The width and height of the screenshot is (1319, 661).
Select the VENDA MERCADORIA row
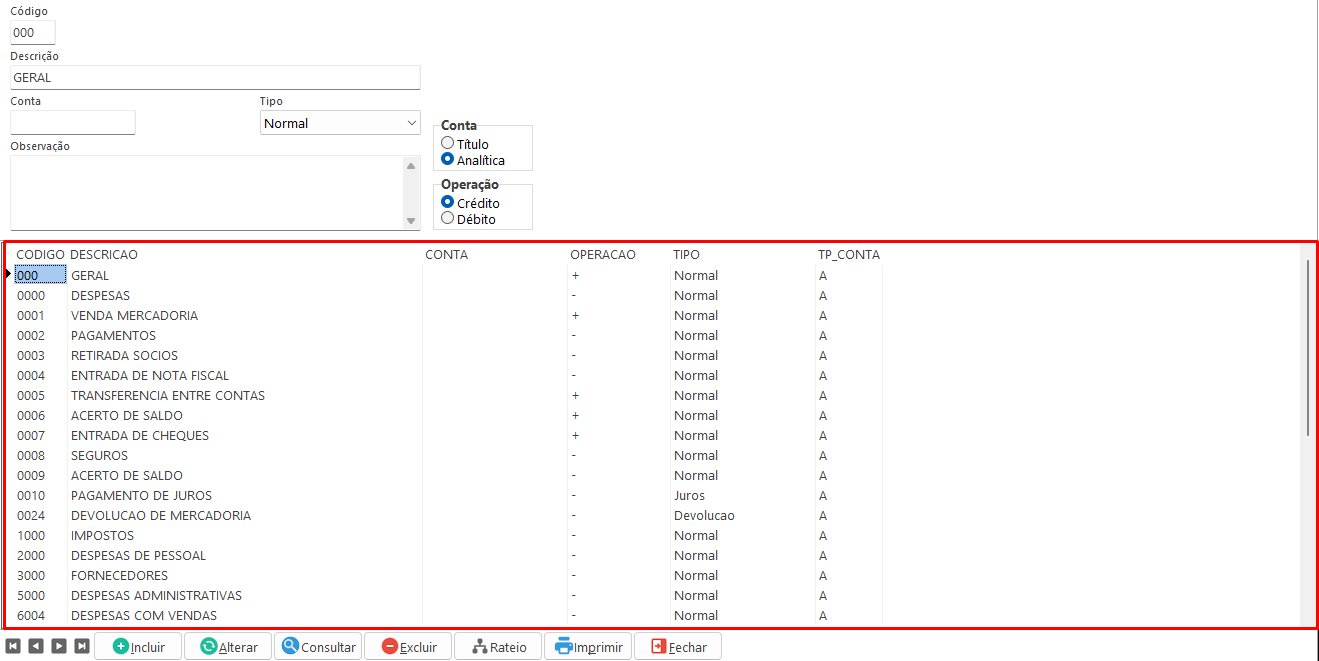pos(134,316)
